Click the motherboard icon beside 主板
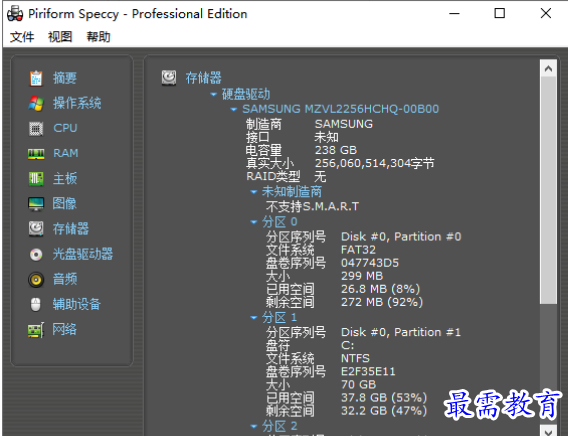 [x=36, y=179]
